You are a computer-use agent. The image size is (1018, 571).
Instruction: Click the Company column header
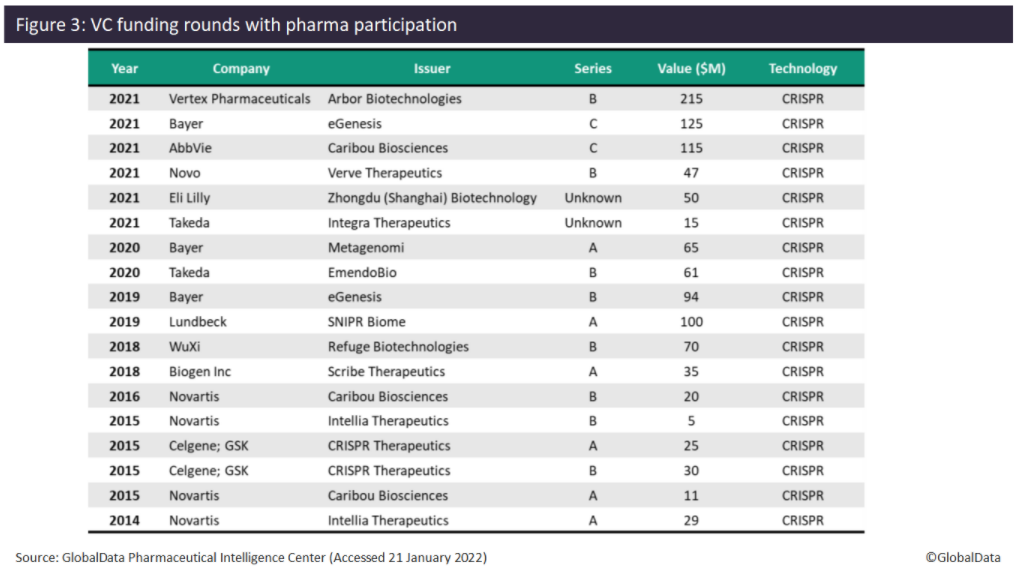(241, 69)
